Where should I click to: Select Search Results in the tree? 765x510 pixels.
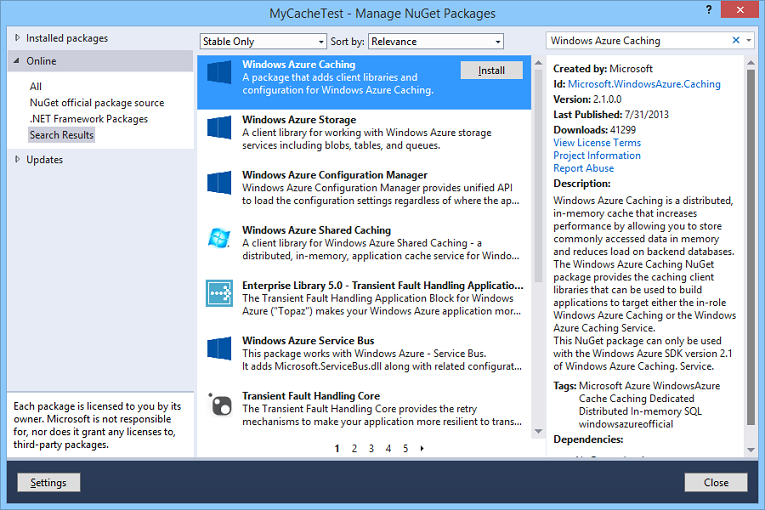click(61, 135)
